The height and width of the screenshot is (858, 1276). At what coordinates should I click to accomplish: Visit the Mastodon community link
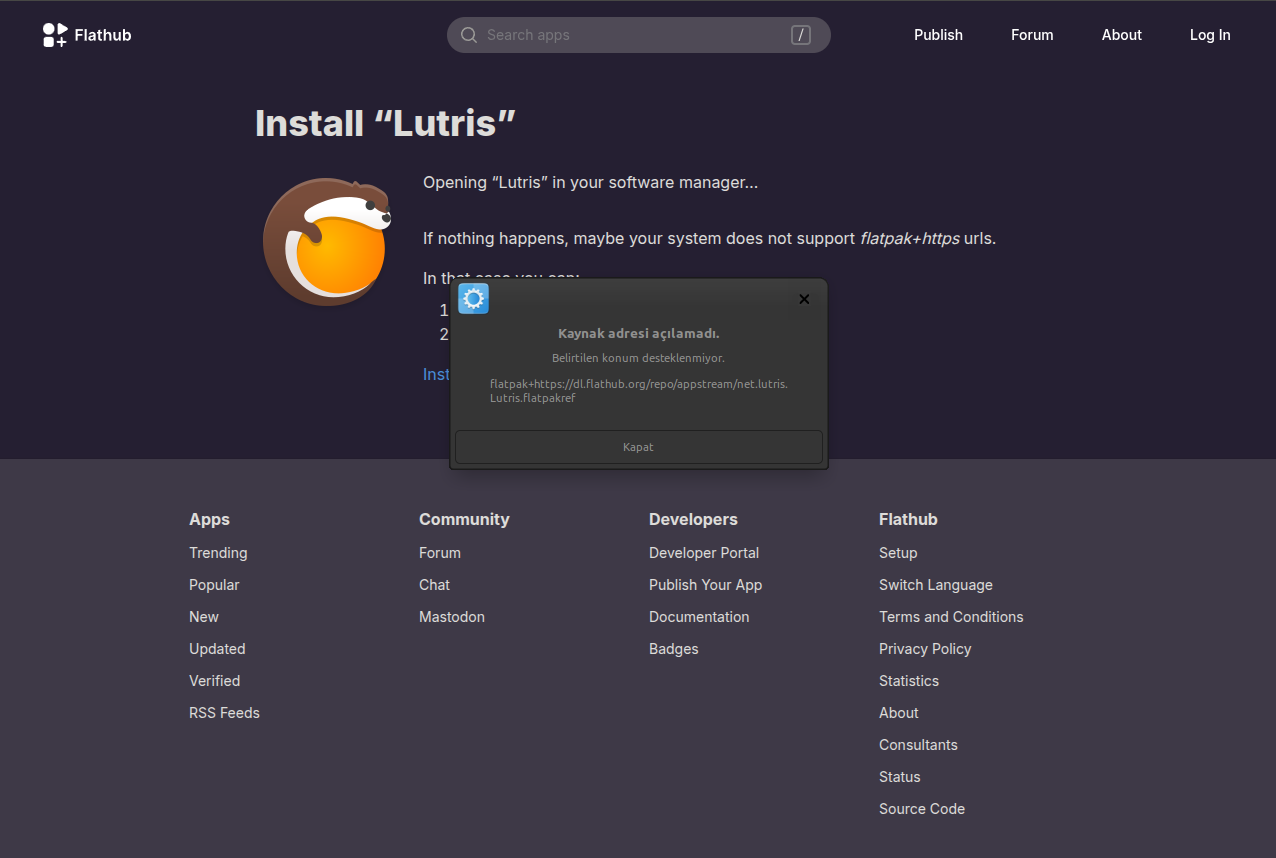coord(452,617)
